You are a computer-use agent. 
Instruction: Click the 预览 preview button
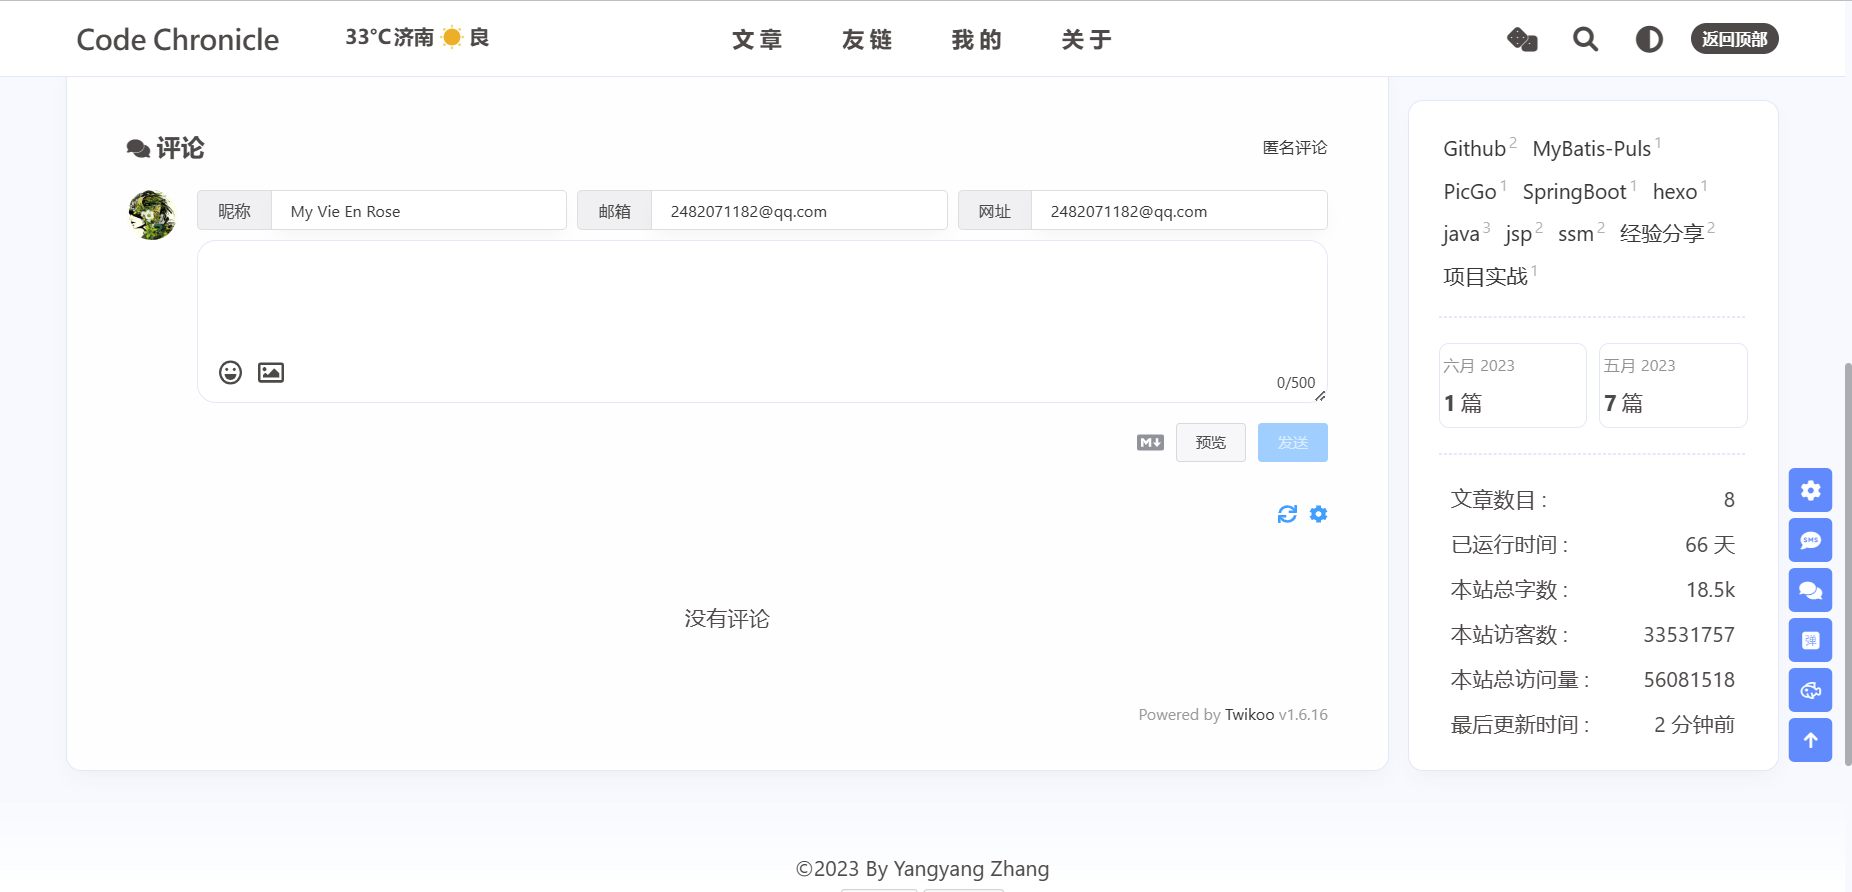click(1210, 442)
